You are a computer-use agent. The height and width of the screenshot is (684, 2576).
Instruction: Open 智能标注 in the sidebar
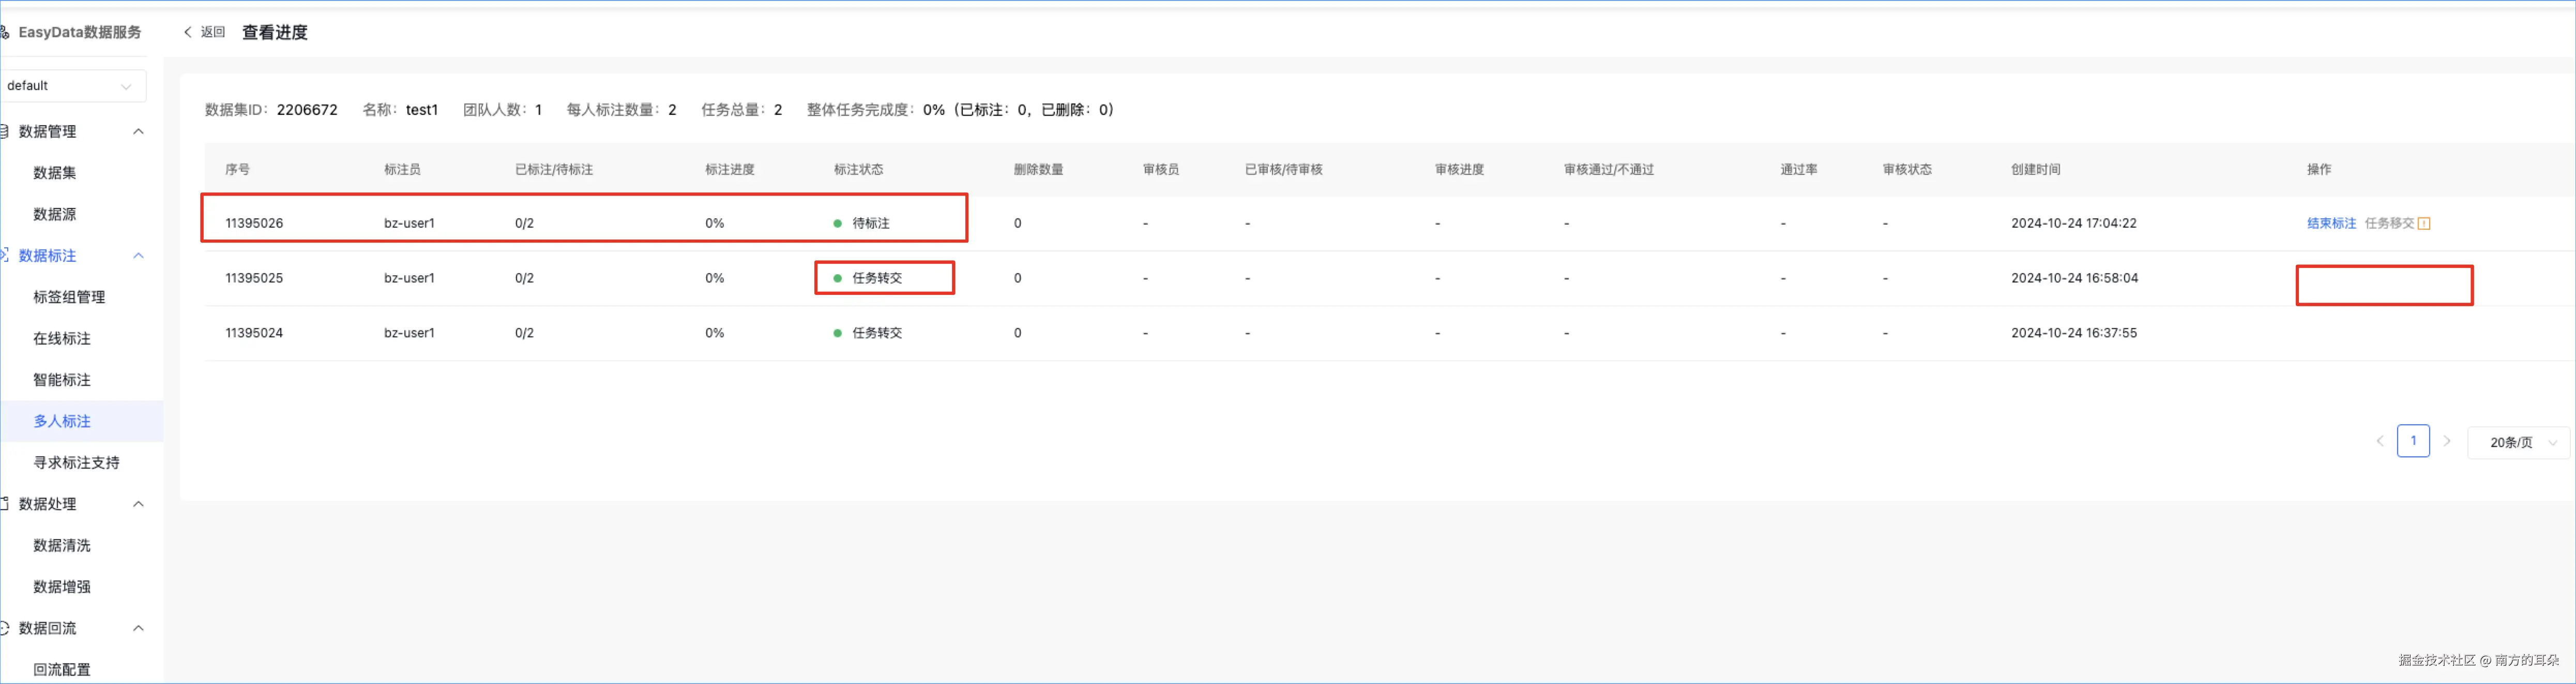tap(62, 380)
